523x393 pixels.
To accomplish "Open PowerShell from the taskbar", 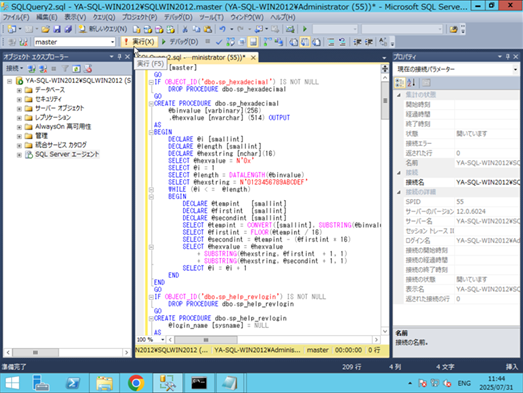I will (x=73, y=383).
